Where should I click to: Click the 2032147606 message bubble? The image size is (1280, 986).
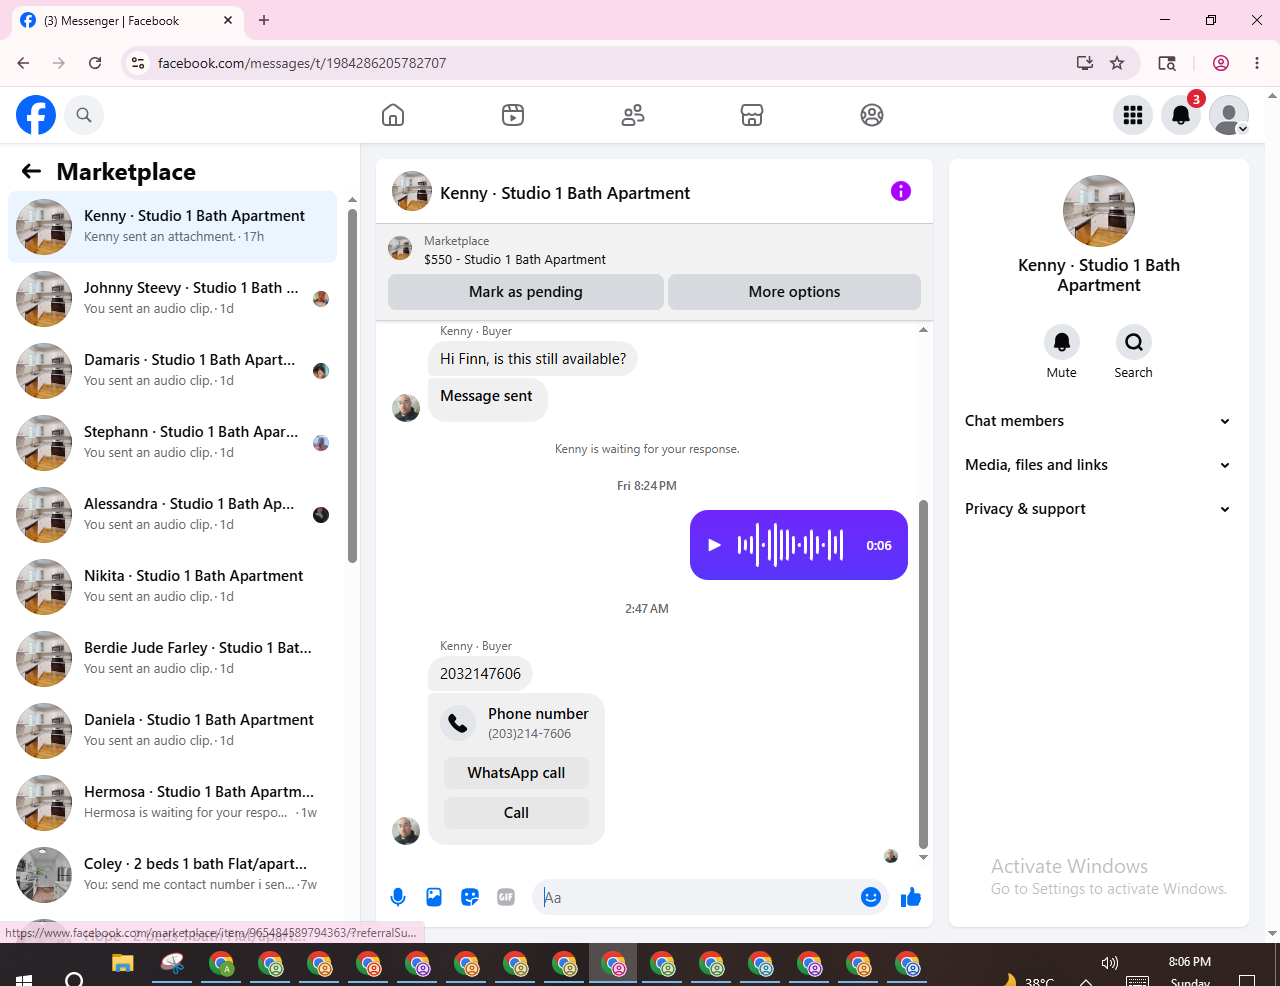tap(480, 674)
